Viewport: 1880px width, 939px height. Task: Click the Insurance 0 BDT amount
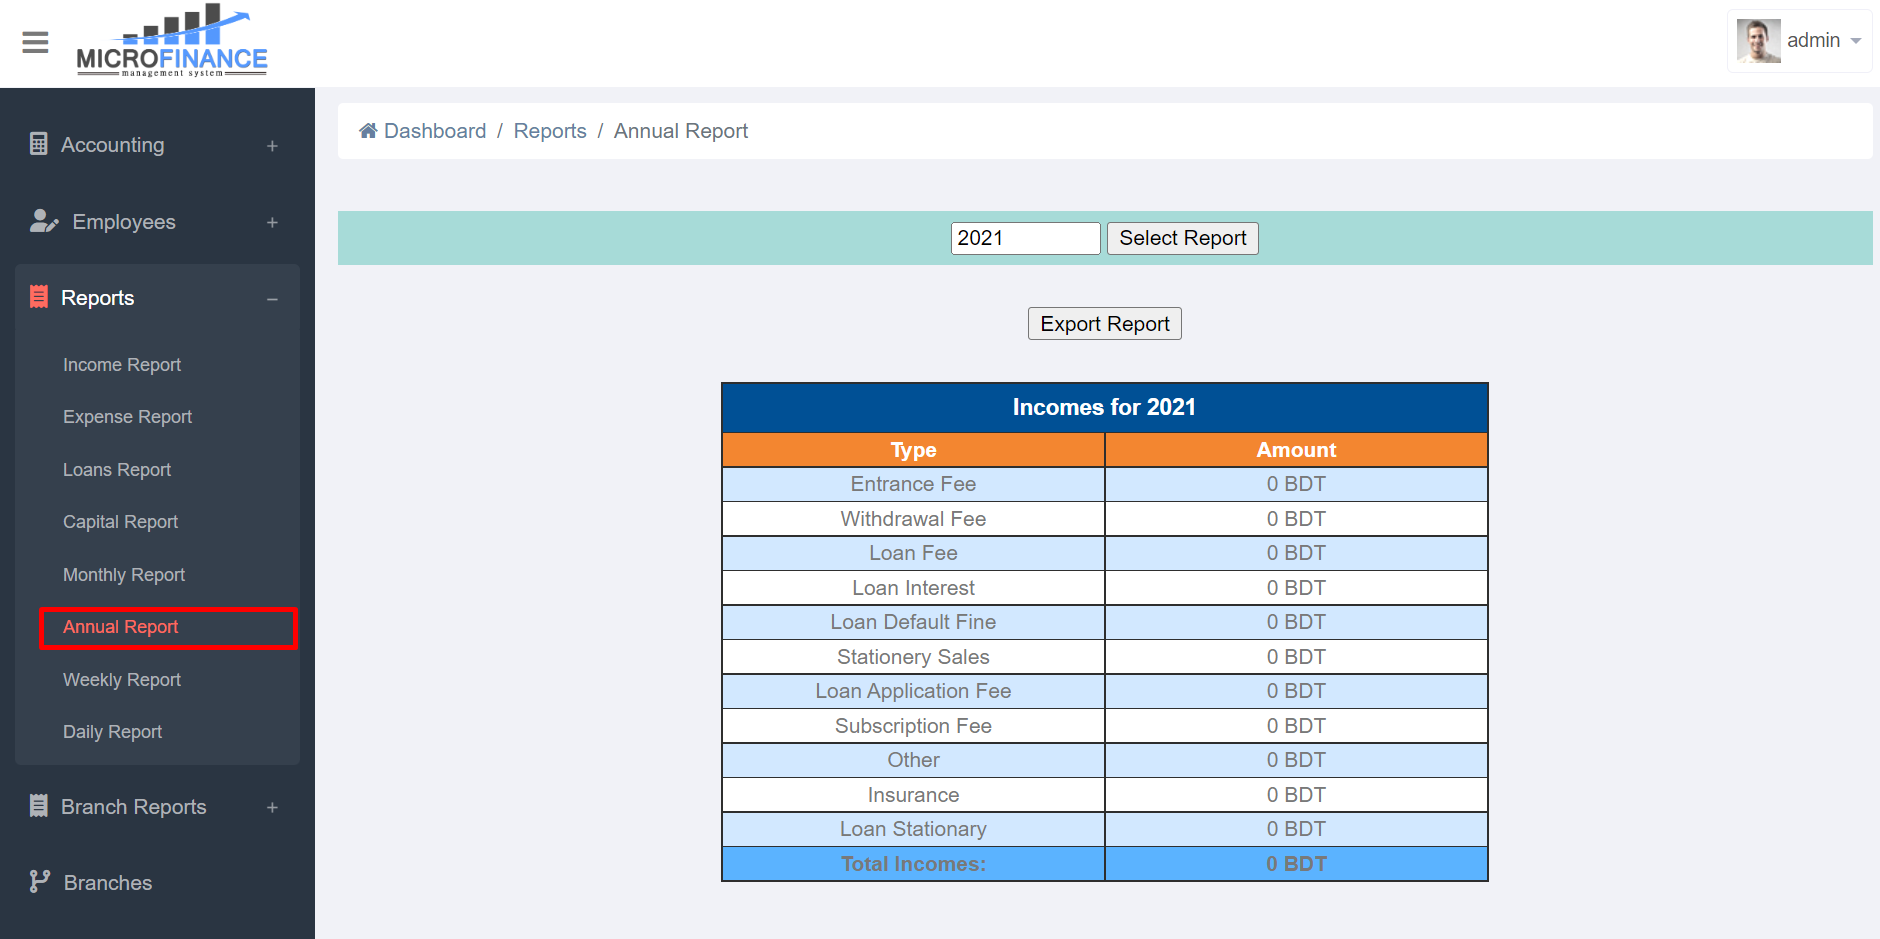pyautogui.click(x=1296, y=795)
